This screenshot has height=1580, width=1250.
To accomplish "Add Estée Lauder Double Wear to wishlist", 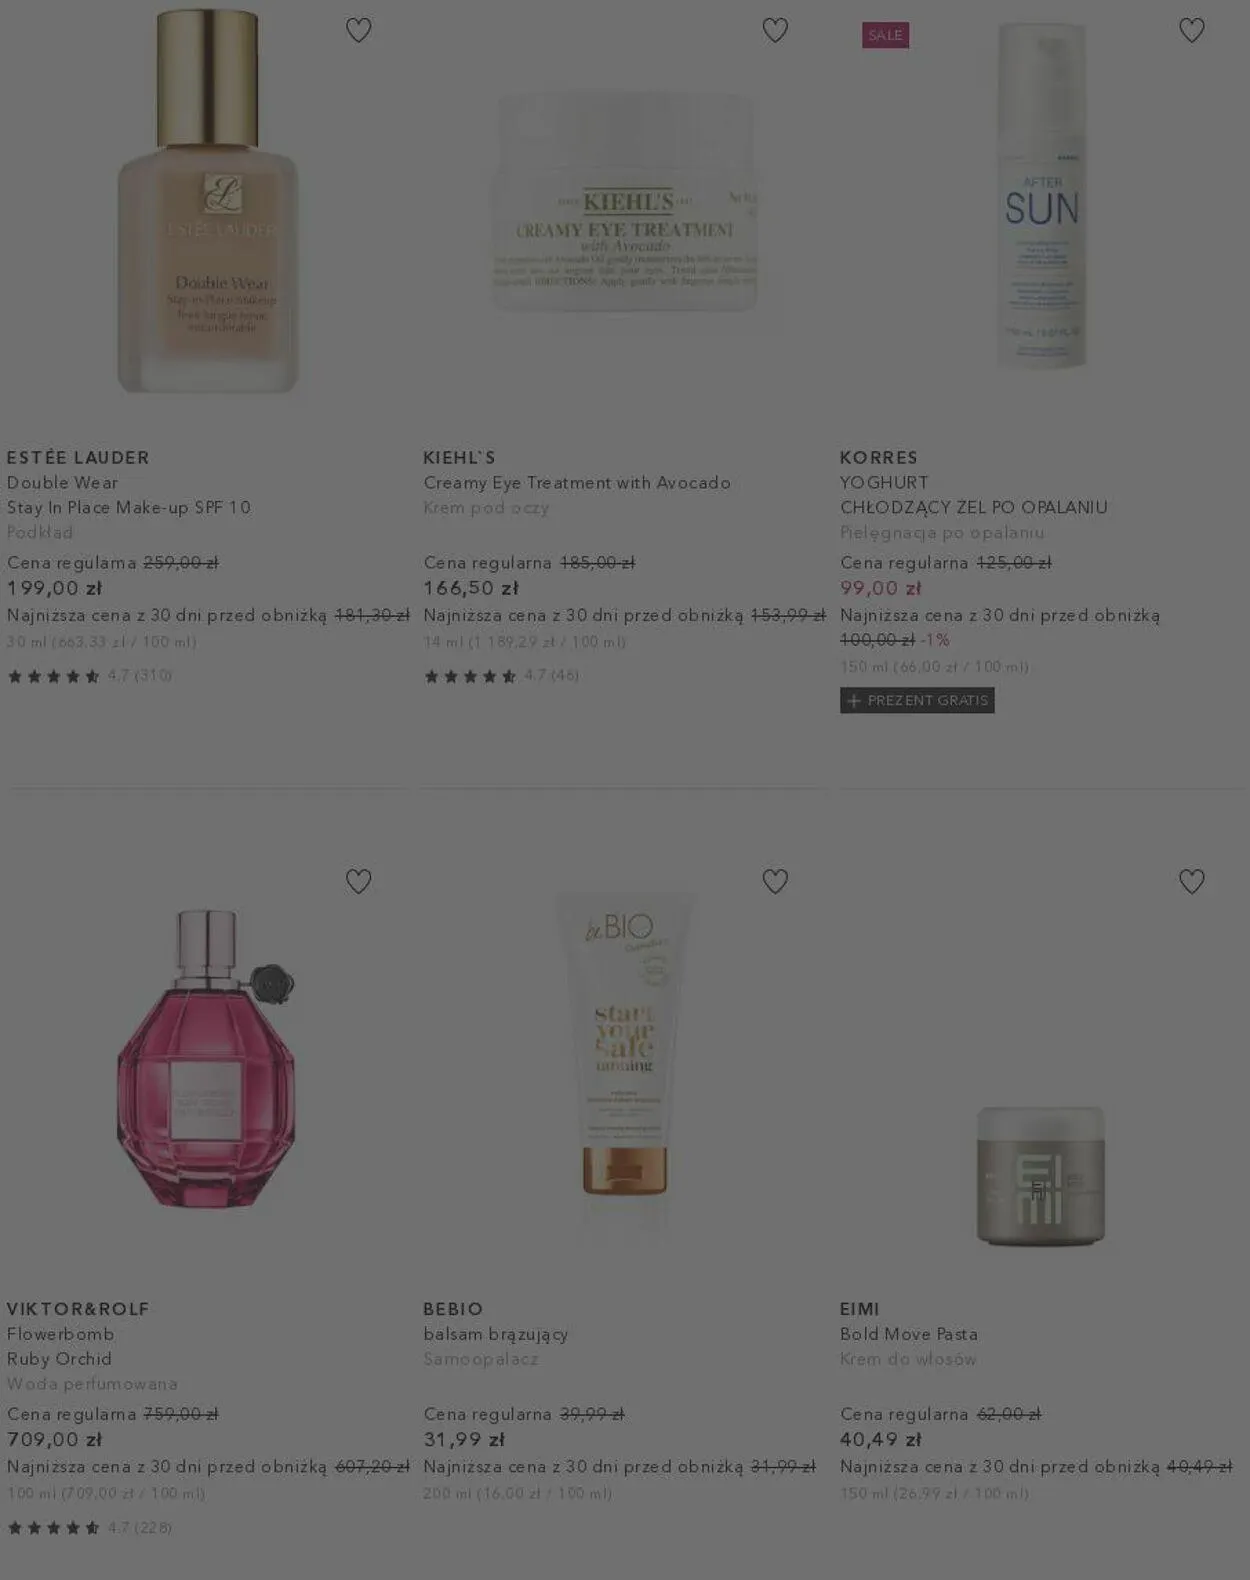I will point(358,31).
